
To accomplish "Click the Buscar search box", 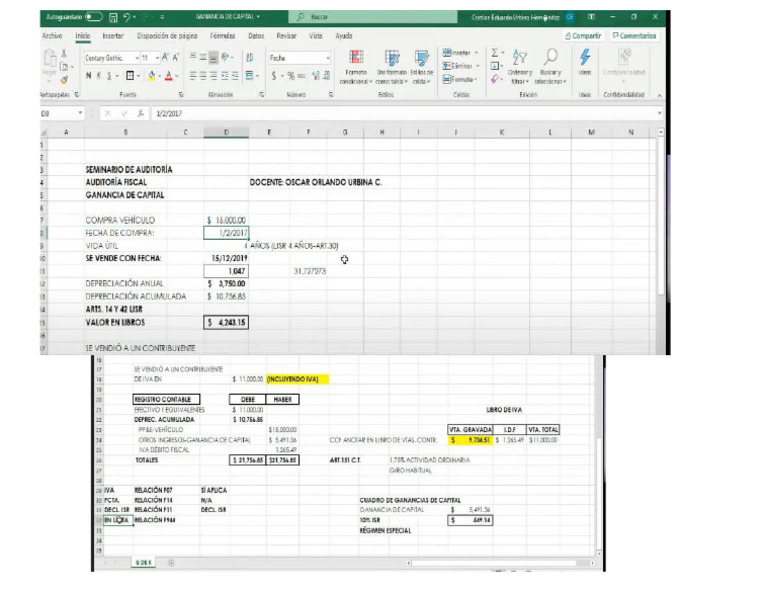I will (373, 17).
